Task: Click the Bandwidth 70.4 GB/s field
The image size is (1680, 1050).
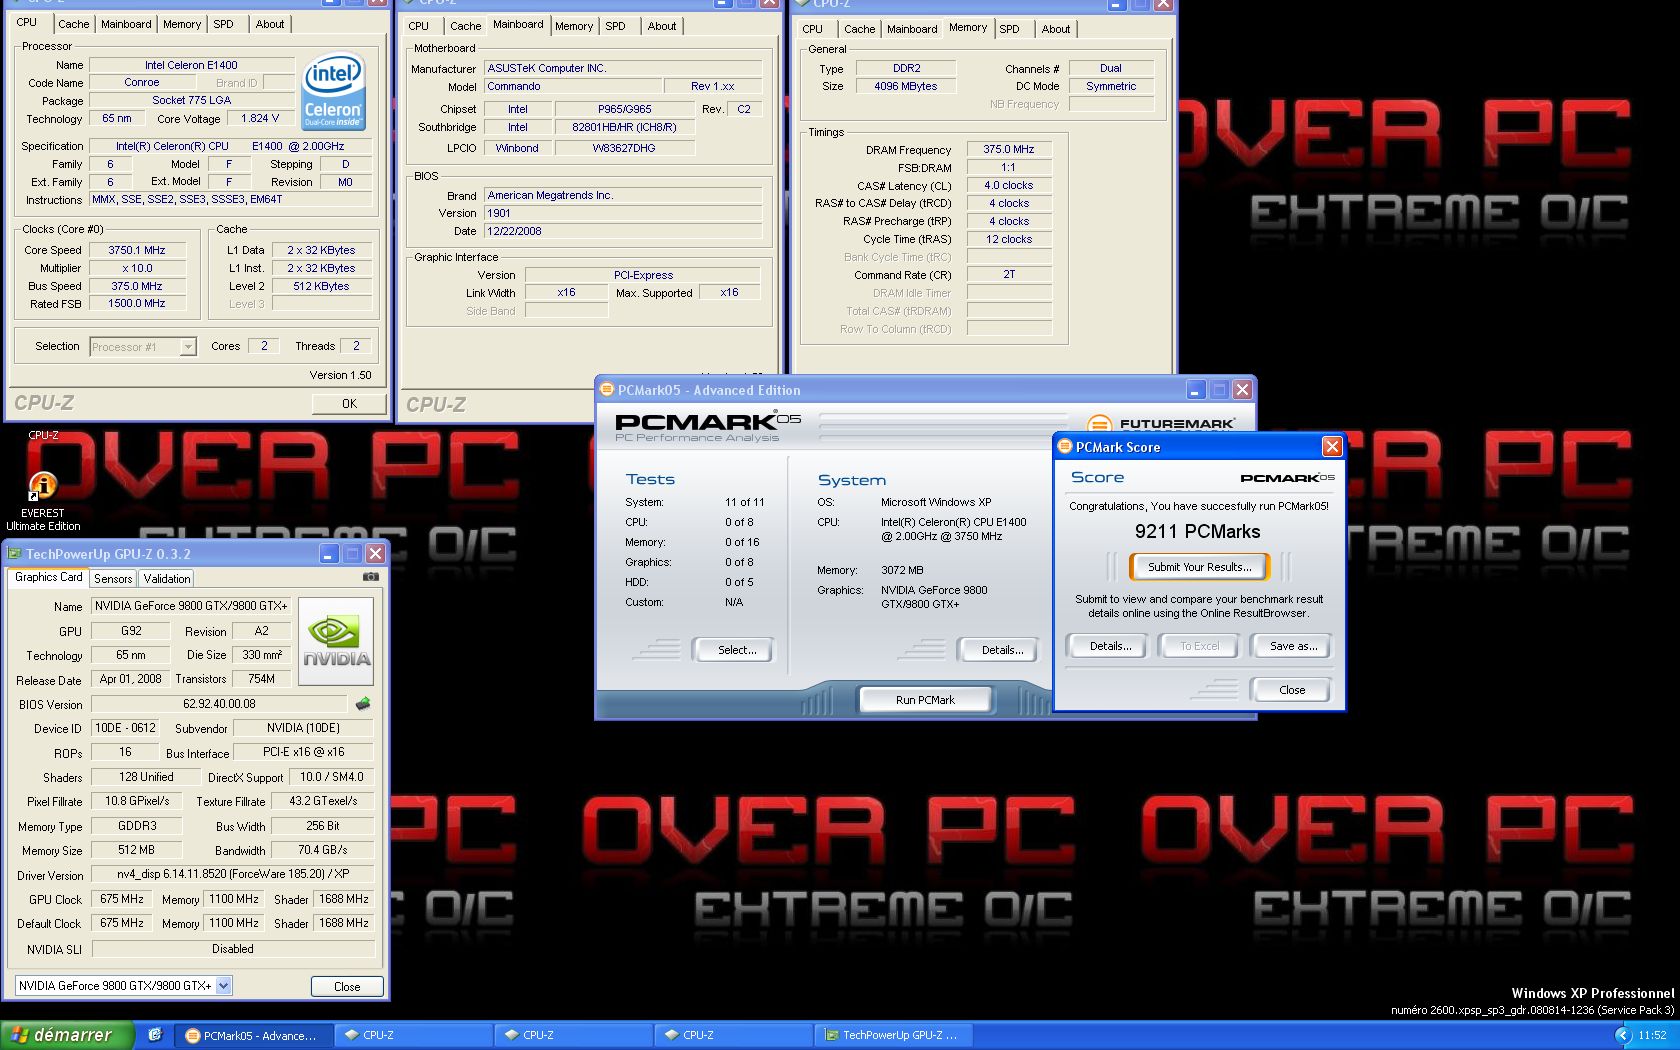Action: coord(322,850)
